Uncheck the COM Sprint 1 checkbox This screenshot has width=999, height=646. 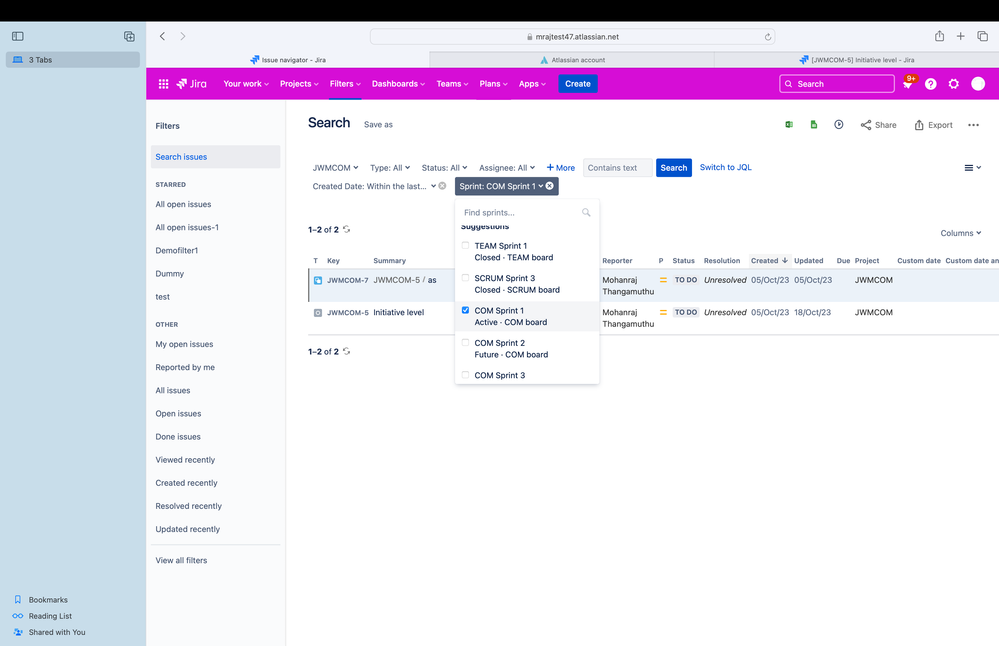coord(465,310)
